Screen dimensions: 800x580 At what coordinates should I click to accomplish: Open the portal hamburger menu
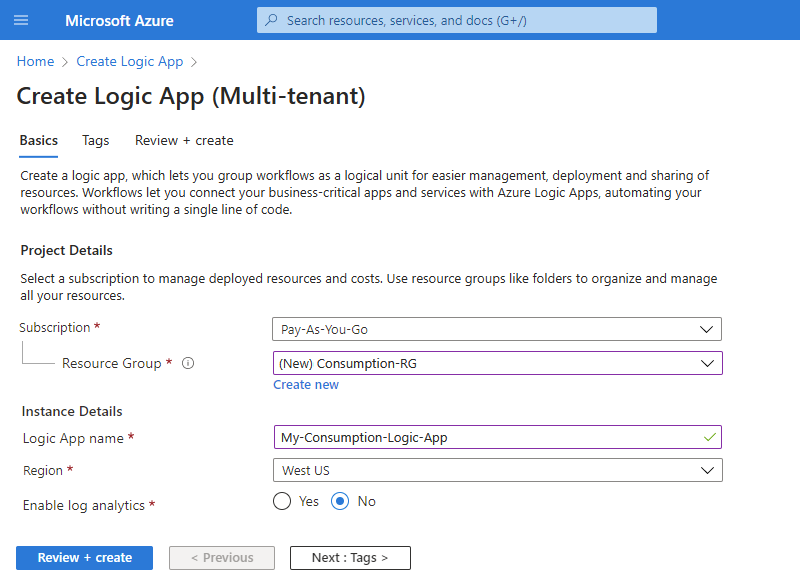point(21,20)
